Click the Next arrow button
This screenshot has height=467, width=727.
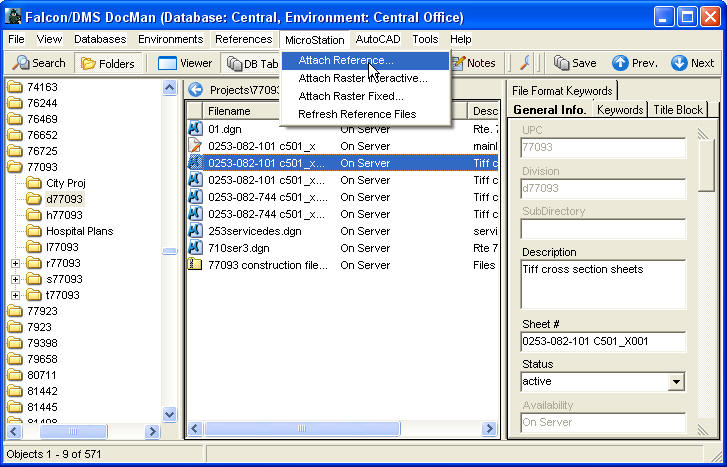[x=693, y=63]
